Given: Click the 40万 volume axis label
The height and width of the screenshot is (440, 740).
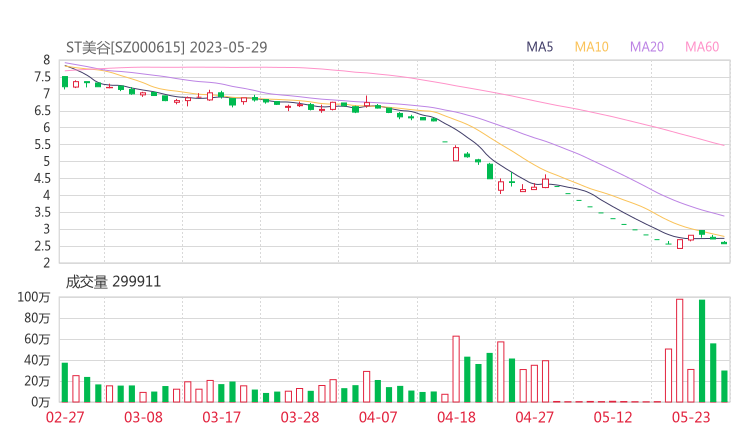Looking at the screenshot, I should [x=37, y=360].
